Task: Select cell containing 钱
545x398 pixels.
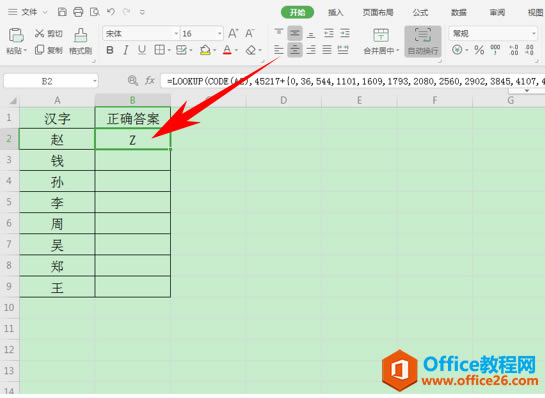Action: point(57,160)
